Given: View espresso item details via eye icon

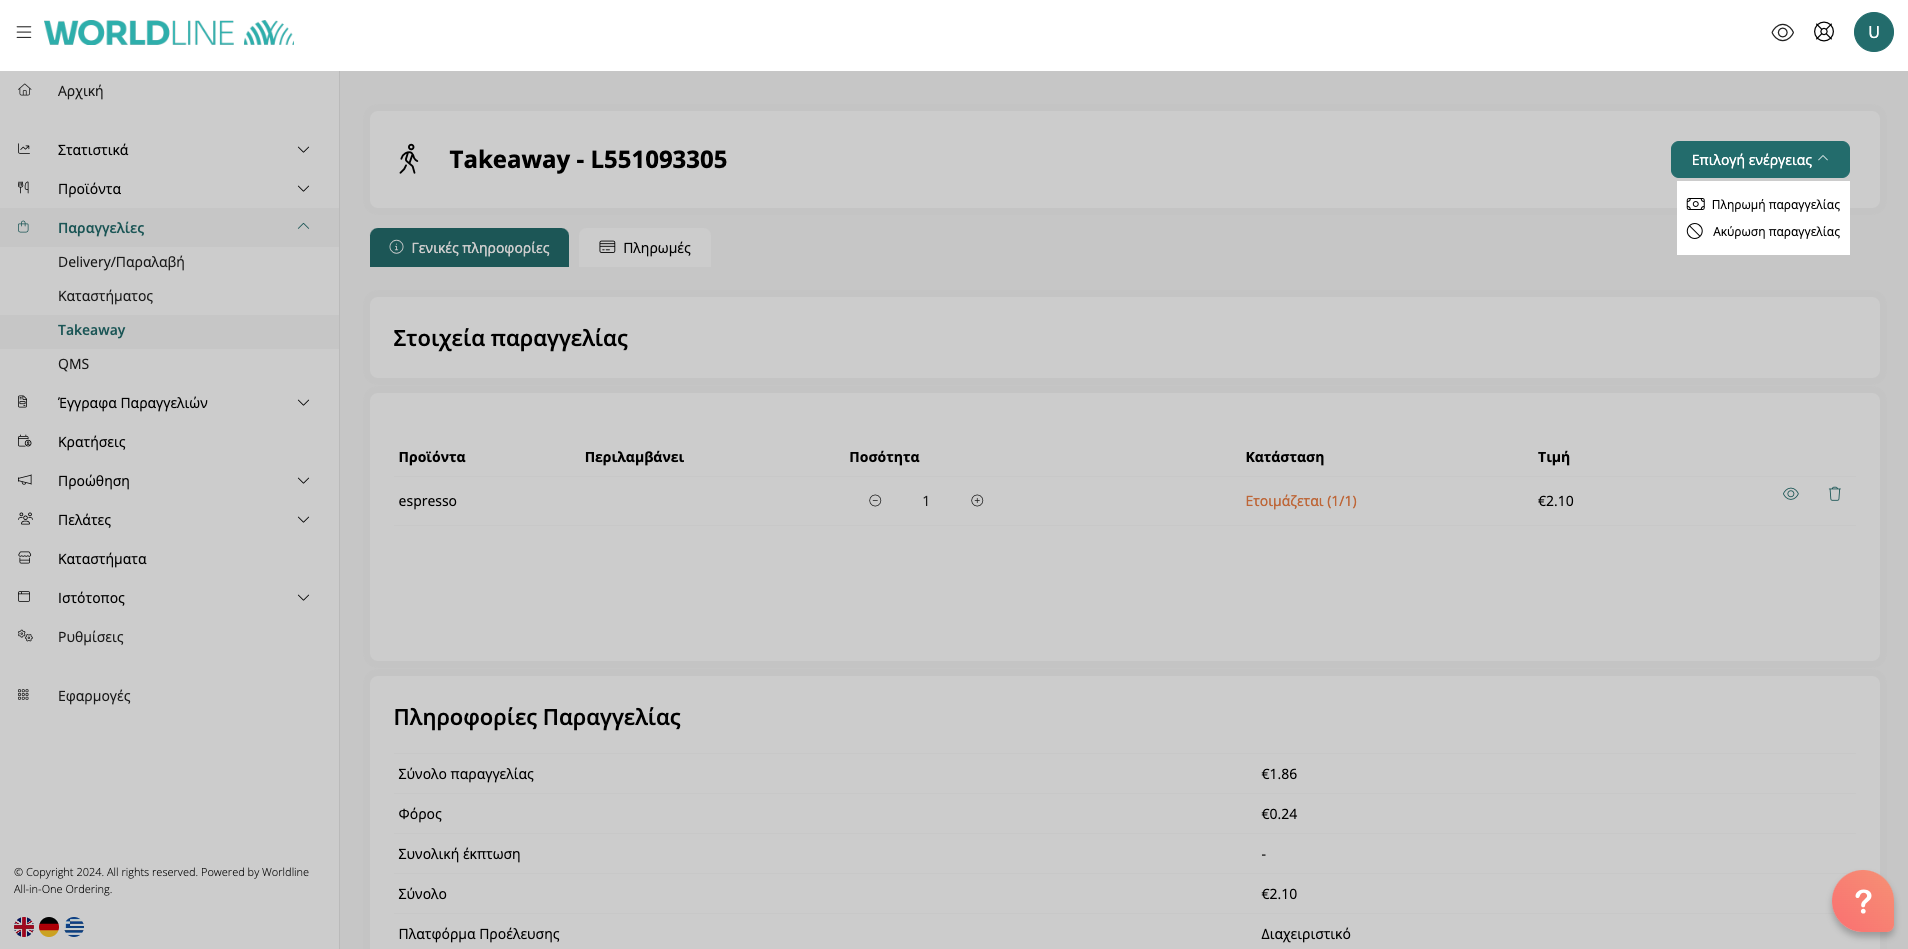Looking at the screenshot, I should [x=1790, y=494].
